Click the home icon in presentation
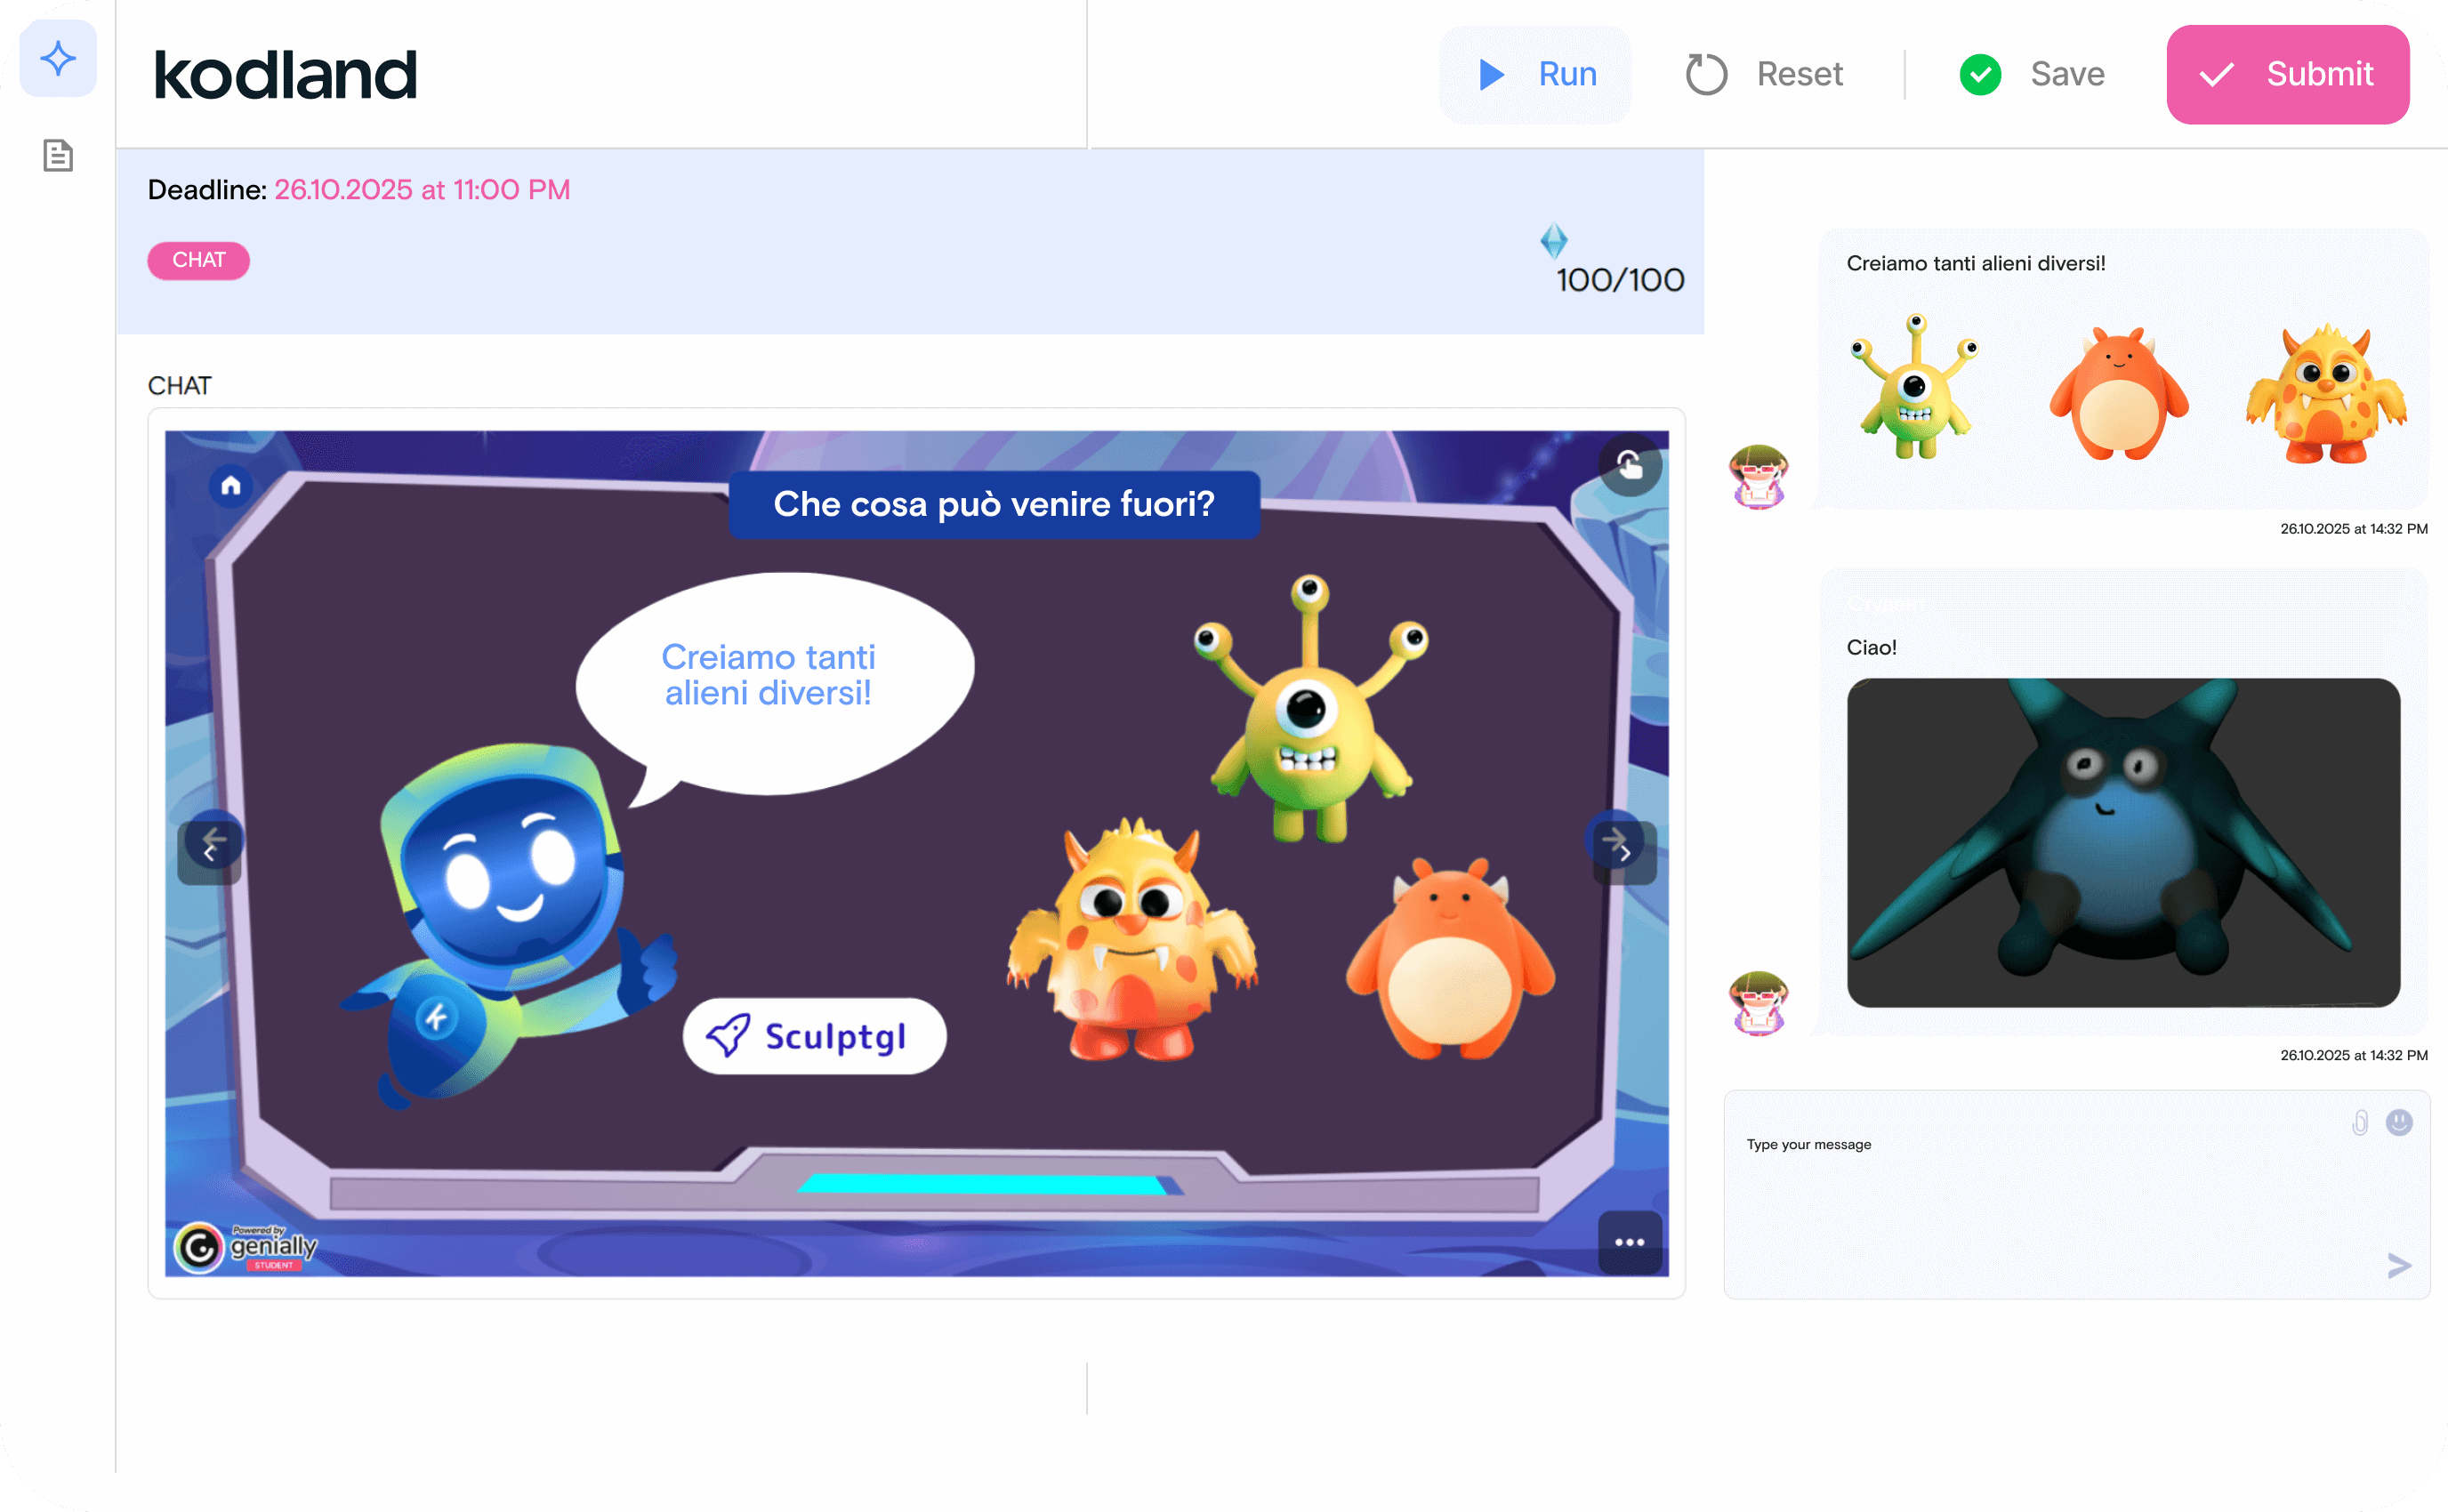This screenshot has height=1512, width=2448. (x=231, y=486)
